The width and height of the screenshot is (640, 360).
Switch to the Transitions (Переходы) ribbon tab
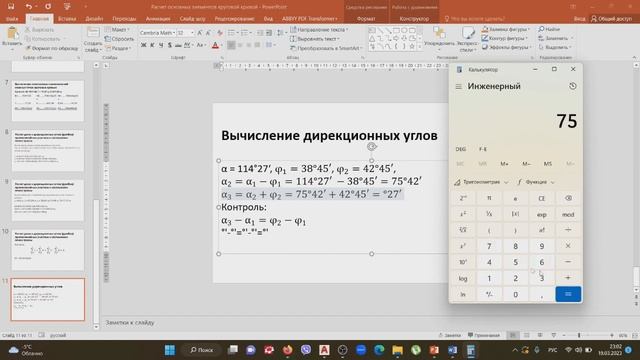click(124, 19)
